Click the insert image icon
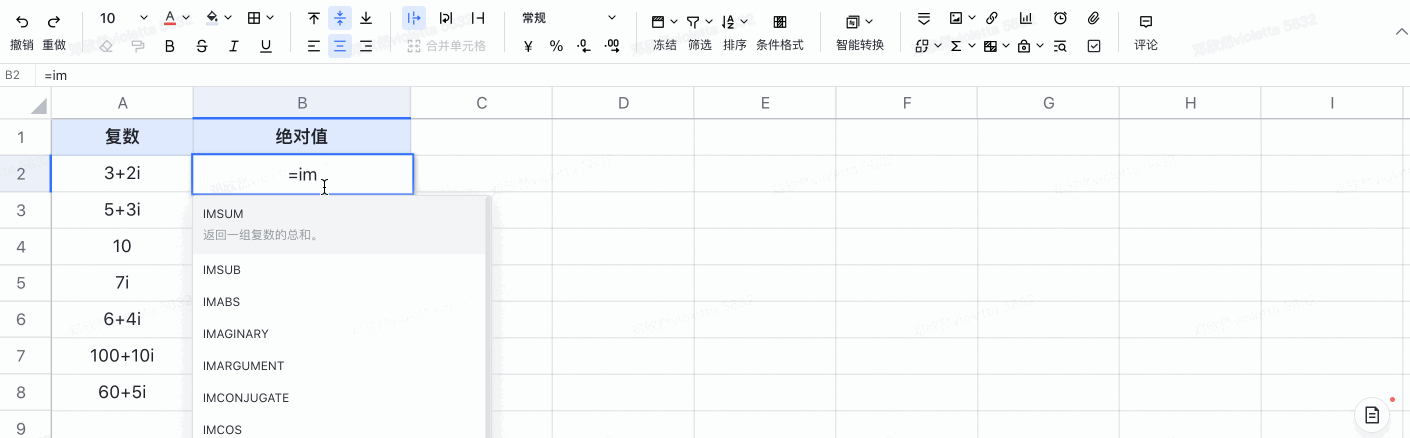The width and height of the screenshot is (1410, 438). (956, 18)
